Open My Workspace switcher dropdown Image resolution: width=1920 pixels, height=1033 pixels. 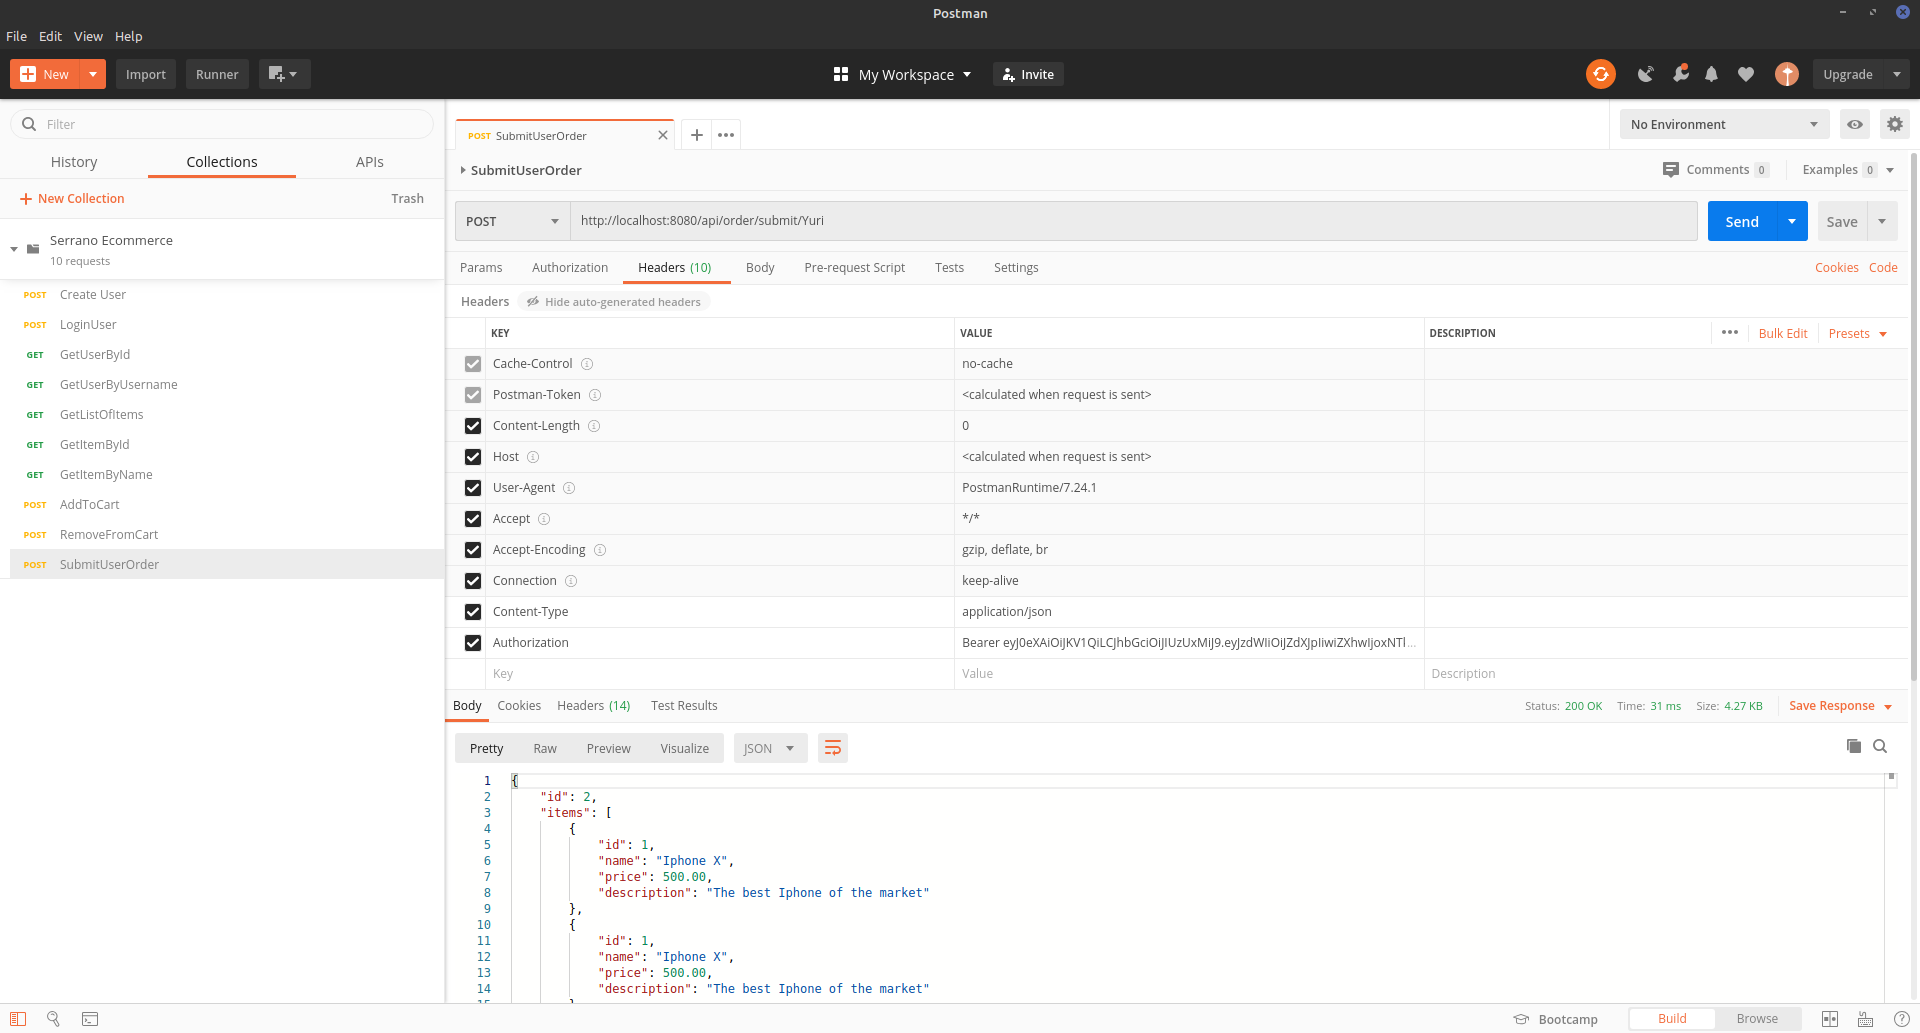click(903, 74)
